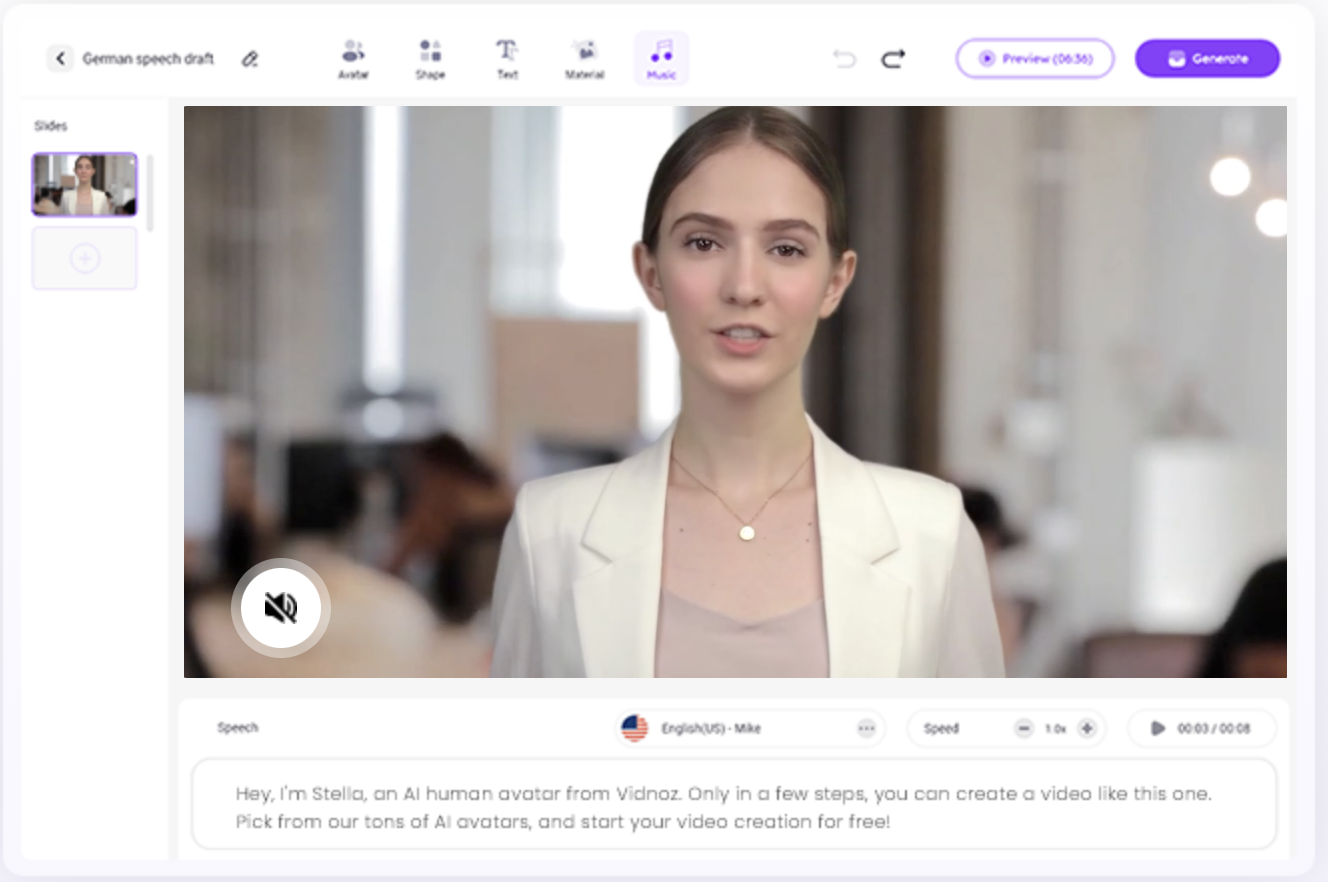
Task: Rename the German speech draft project
Action: point(250,59)
